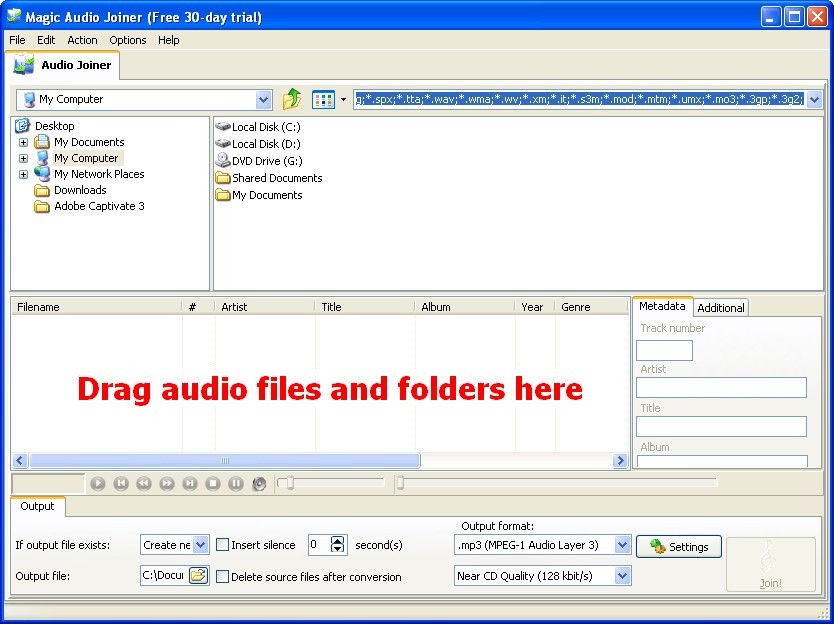Sort the list by Artist column

click(264, 307)
